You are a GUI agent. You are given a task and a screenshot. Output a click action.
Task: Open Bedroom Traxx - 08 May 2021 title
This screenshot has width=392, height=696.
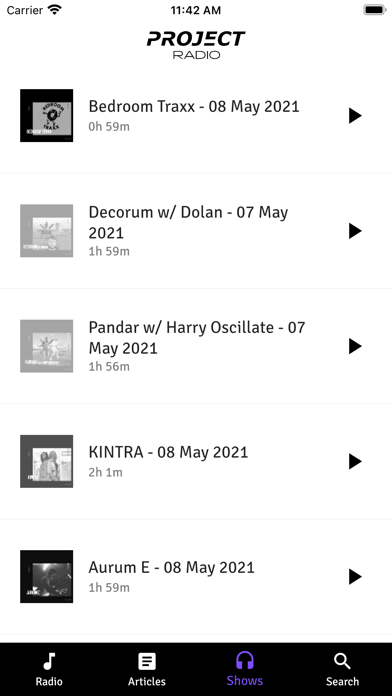[194, 107]
